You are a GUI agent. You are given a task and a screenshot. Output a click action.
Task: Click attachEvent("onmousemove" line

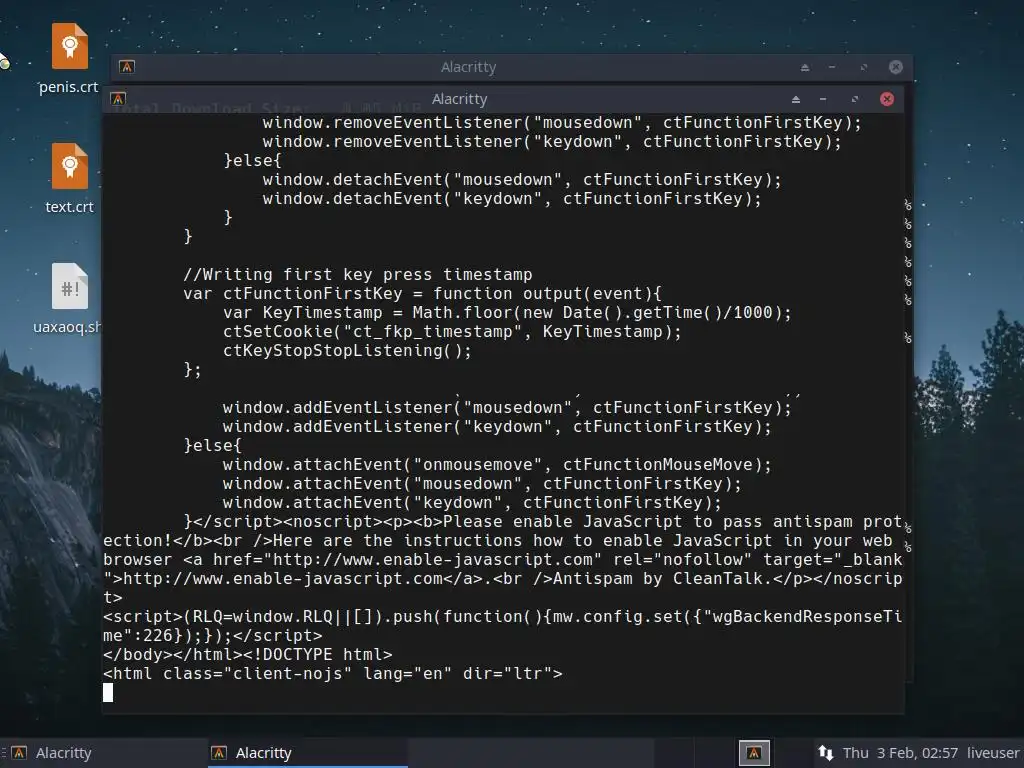(496, 464)
